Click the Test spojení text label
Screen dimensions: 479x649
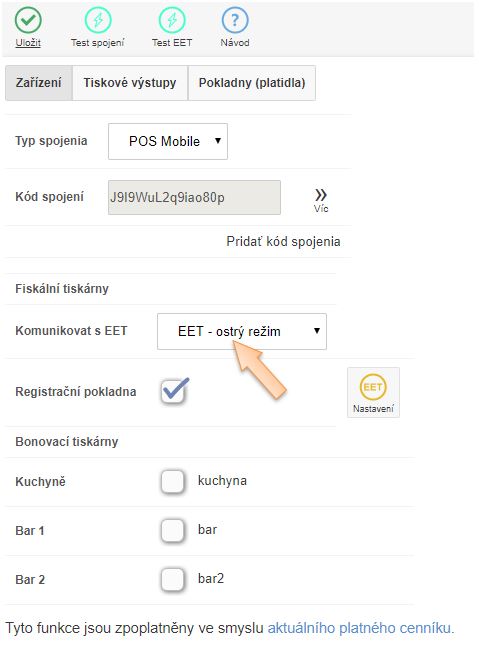(97, 43)
